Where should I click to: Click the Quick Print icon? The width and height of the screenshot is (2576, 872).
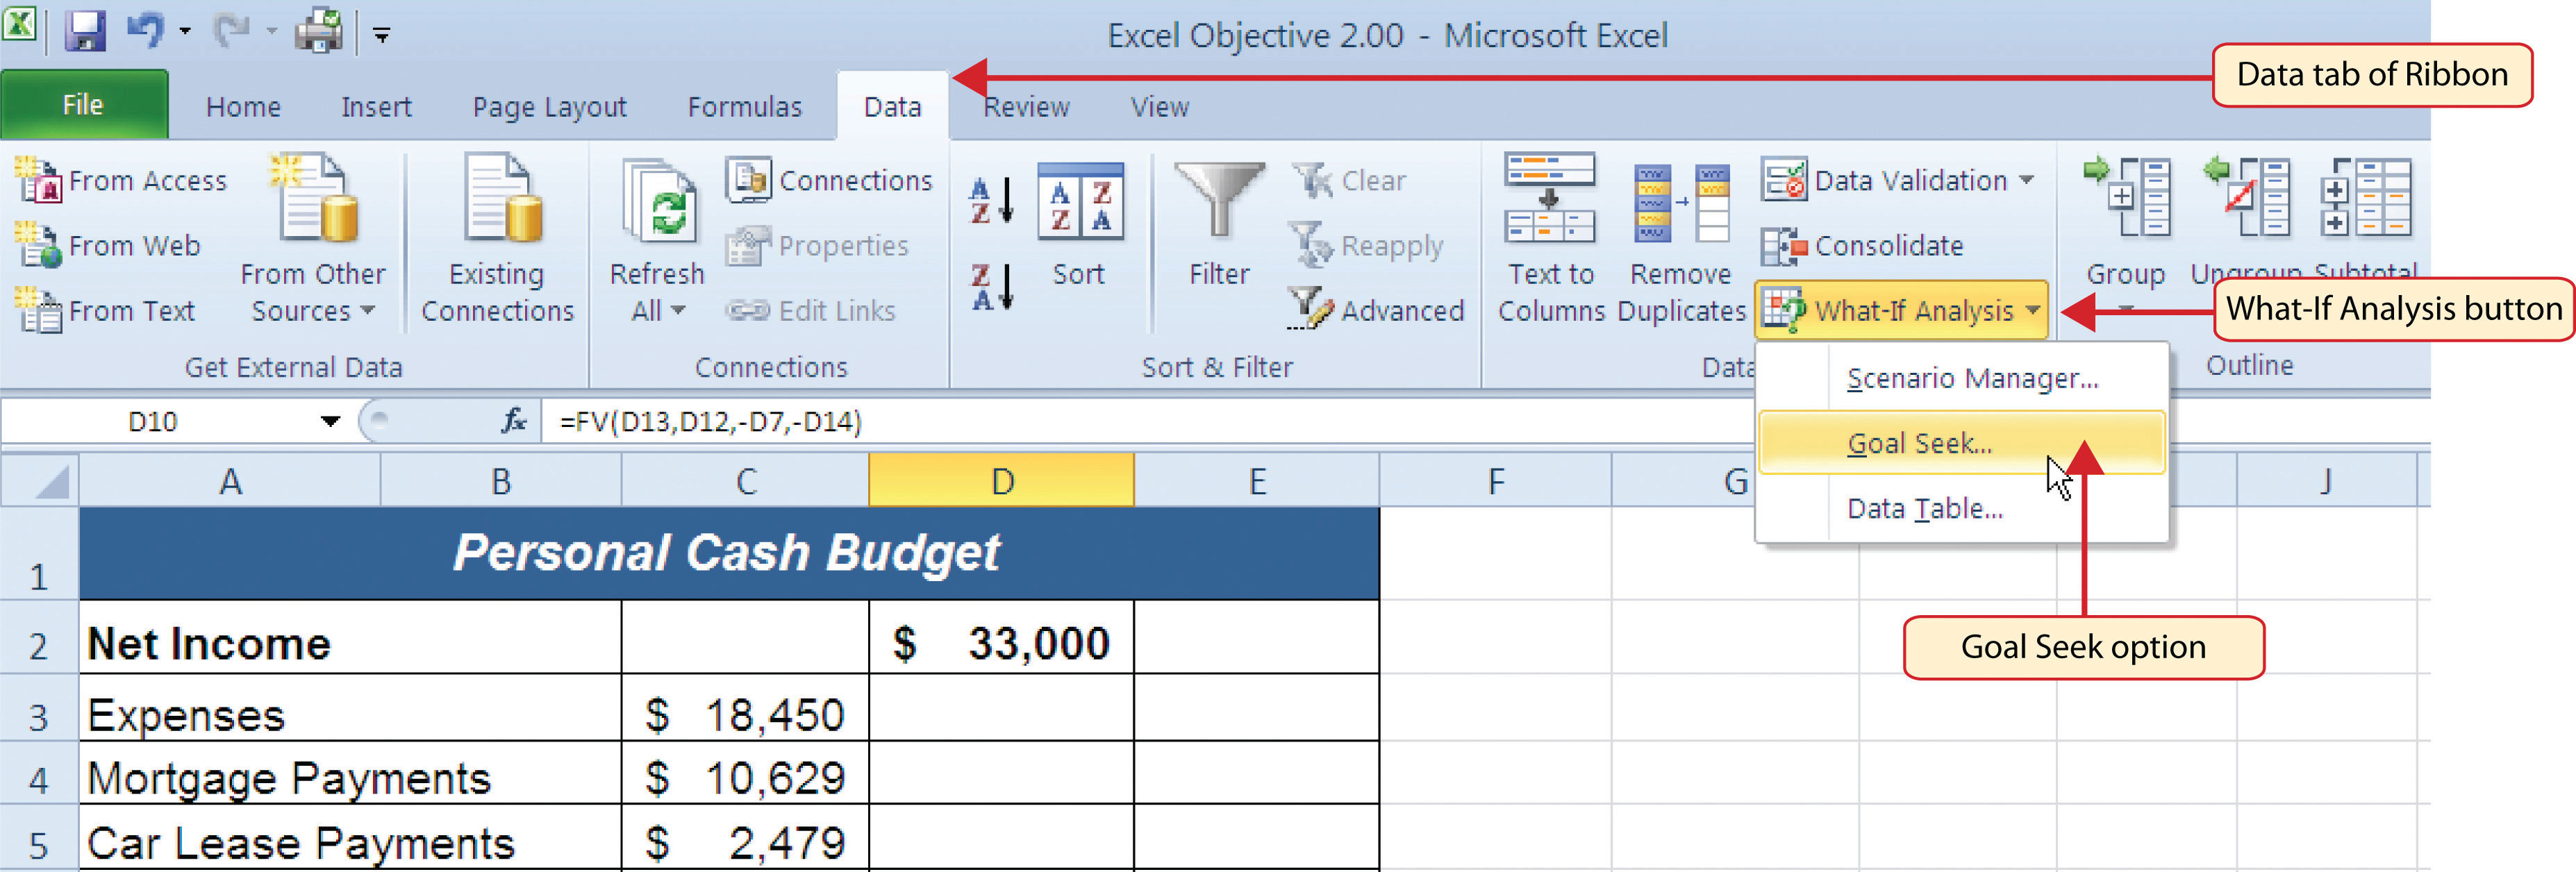(319, 31)
